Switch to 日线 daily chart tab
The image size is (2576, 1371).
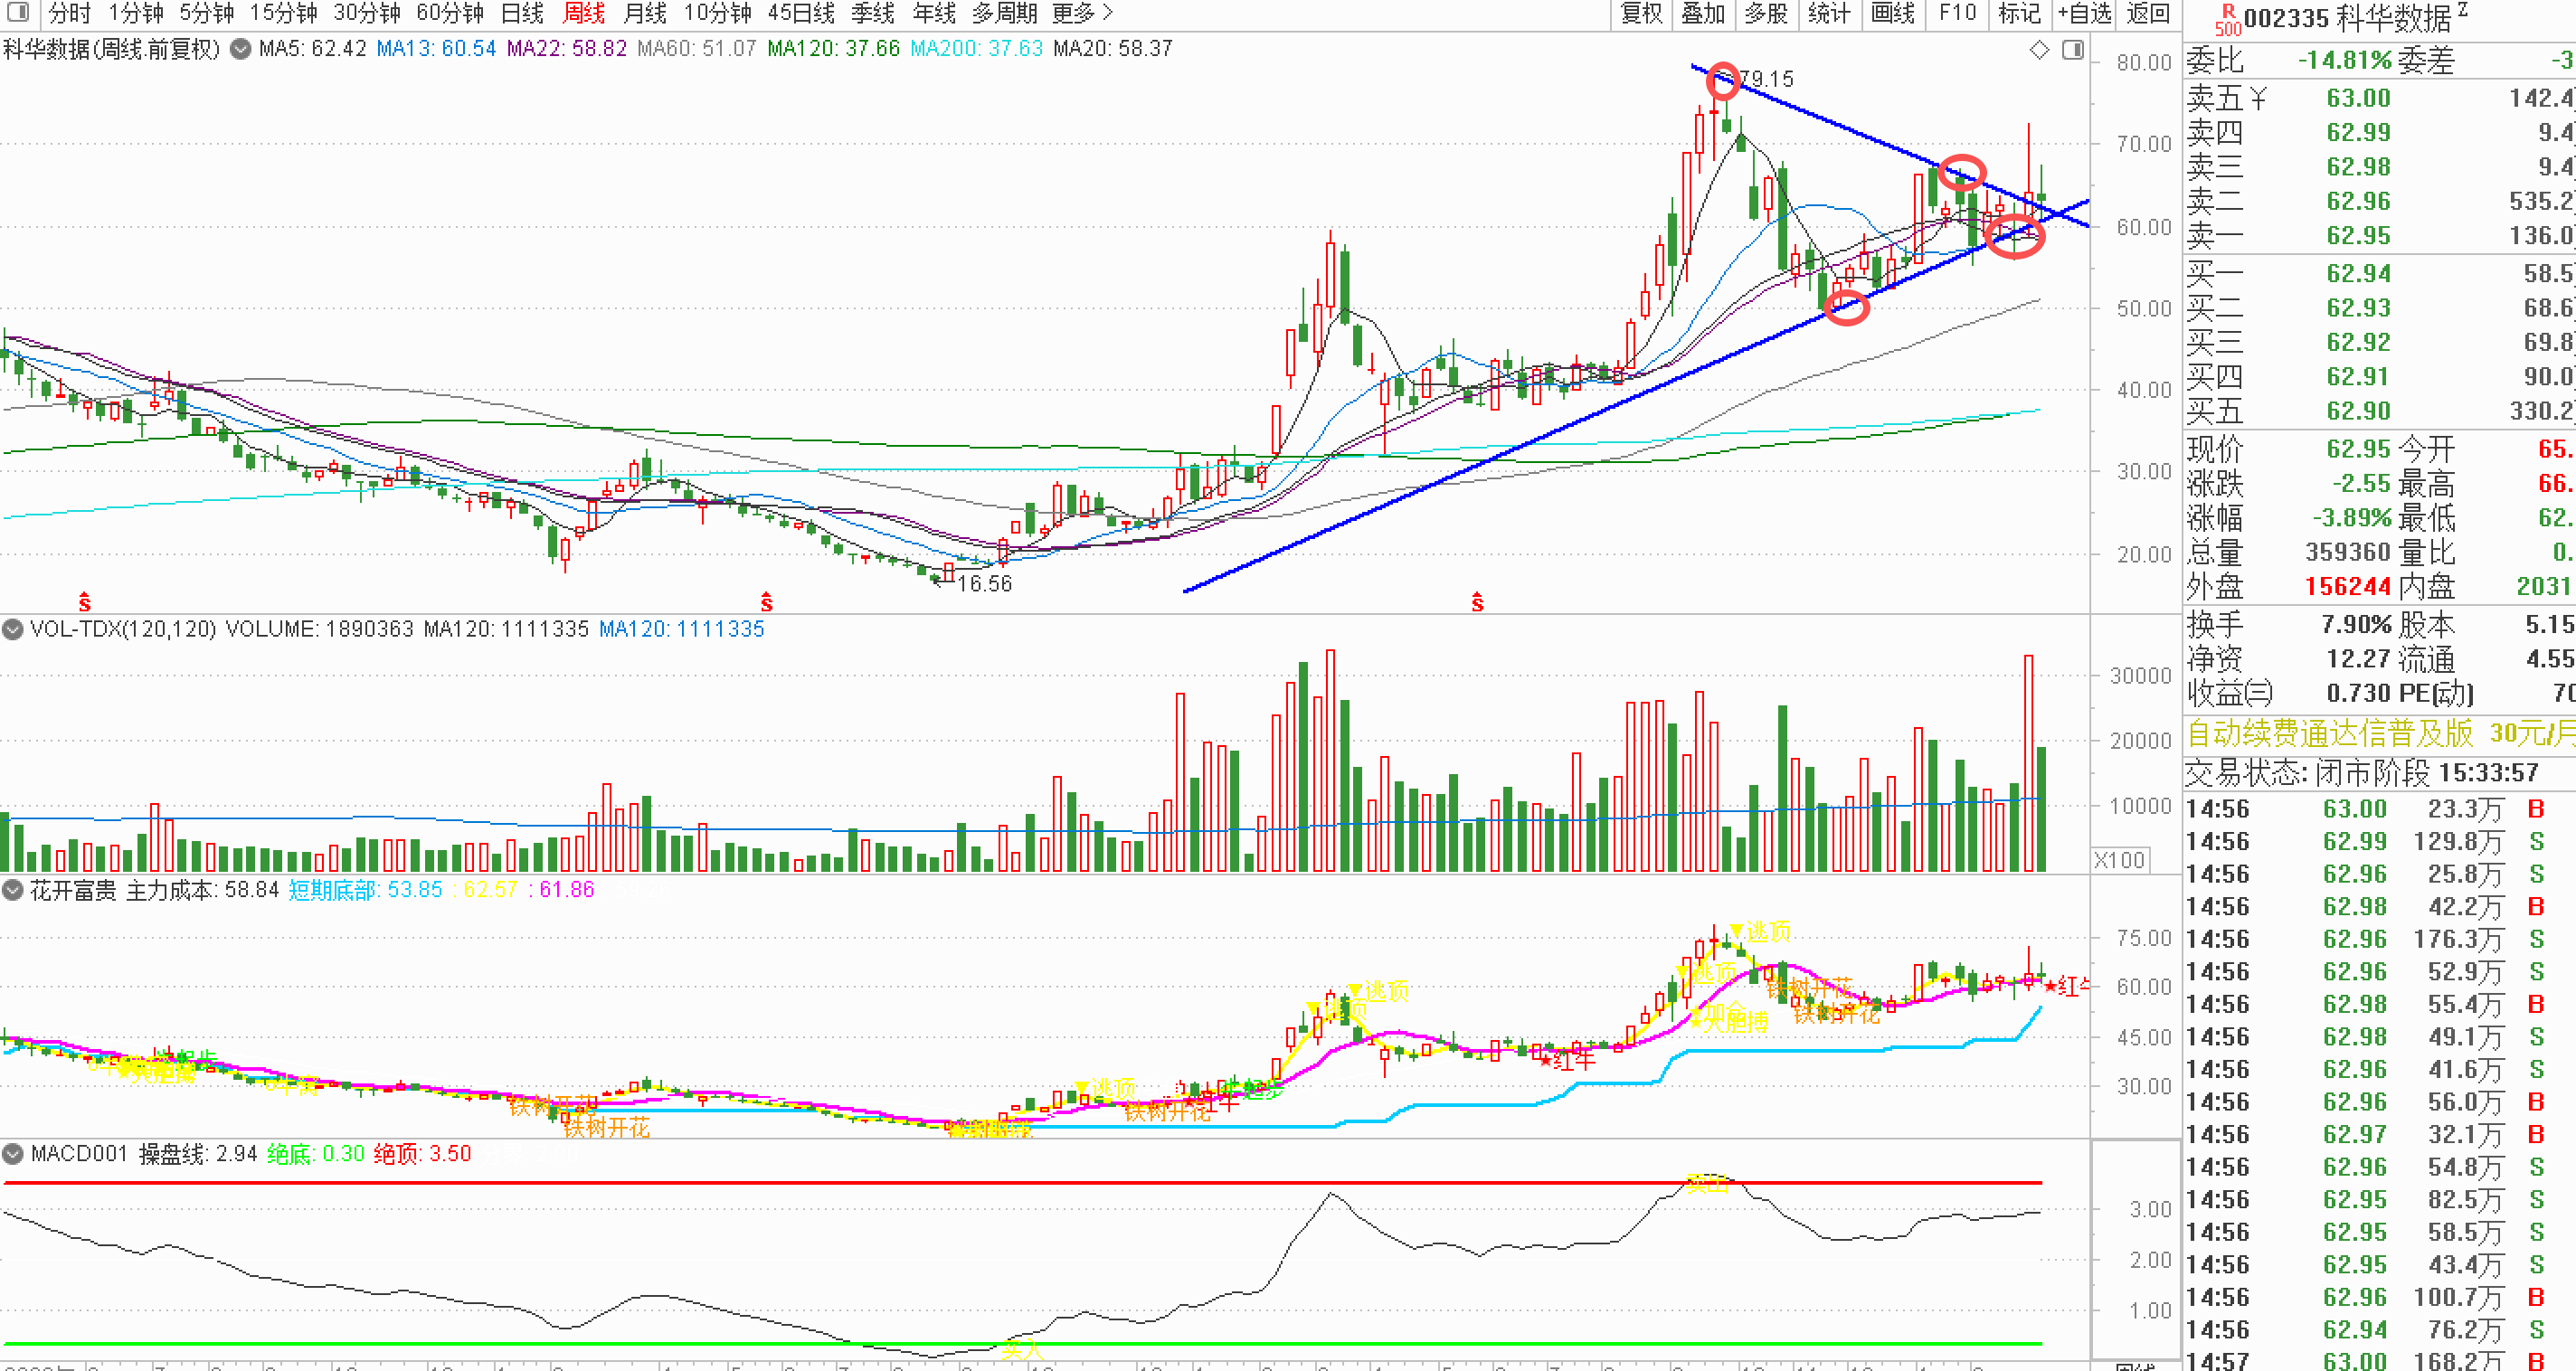(521, 13)
